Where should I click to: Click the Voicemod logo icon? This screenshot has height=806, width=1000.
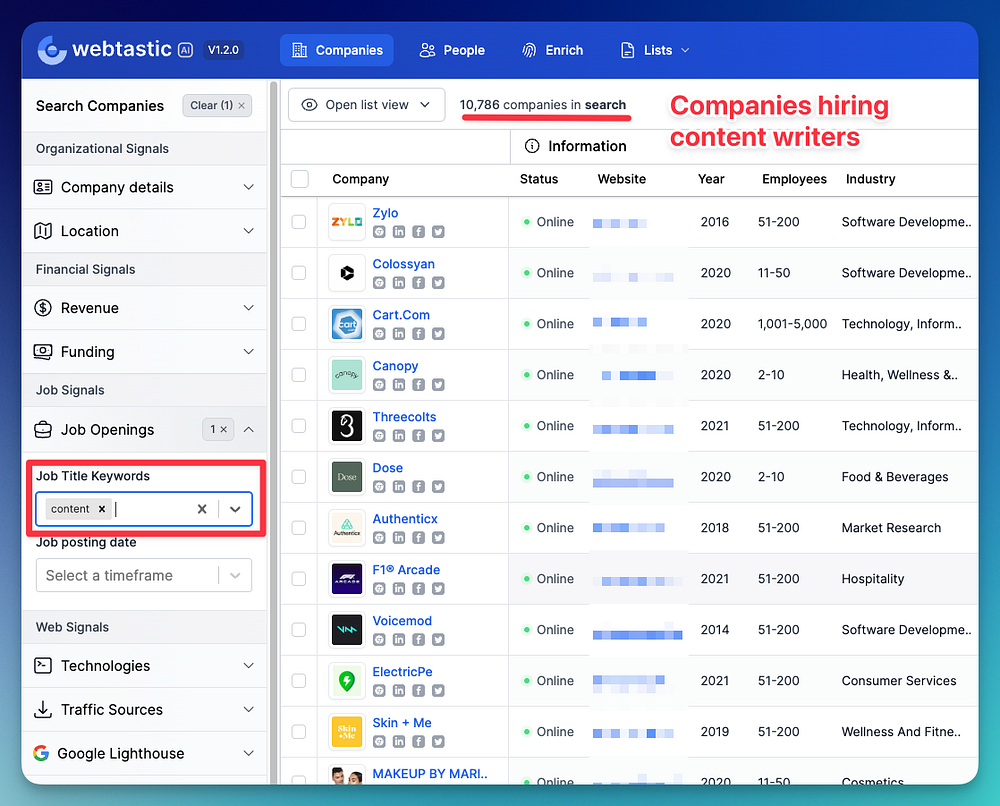(x=347, y=630)
